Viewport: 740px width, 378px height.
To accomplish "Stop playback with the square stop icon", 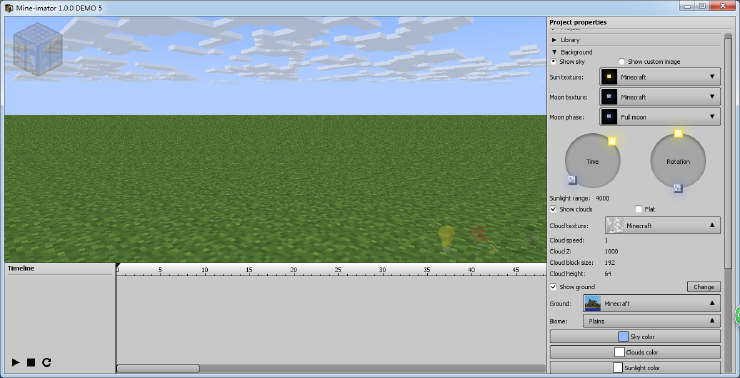I will coord(31,362).
